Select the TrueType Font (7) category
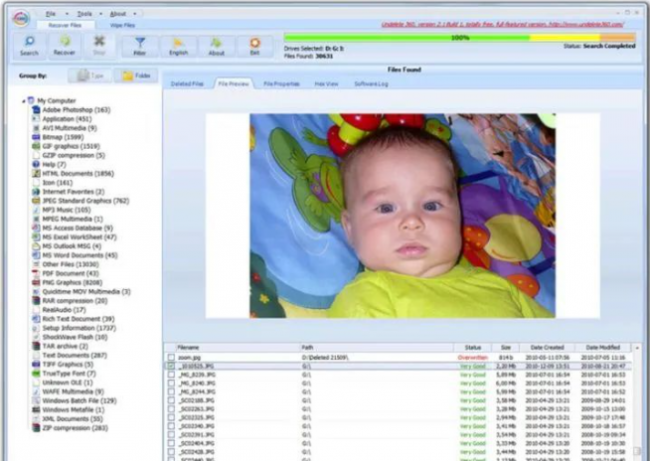The width and height of the screenshot is (650, 461). pyautogui.click(x=64, y=374)
